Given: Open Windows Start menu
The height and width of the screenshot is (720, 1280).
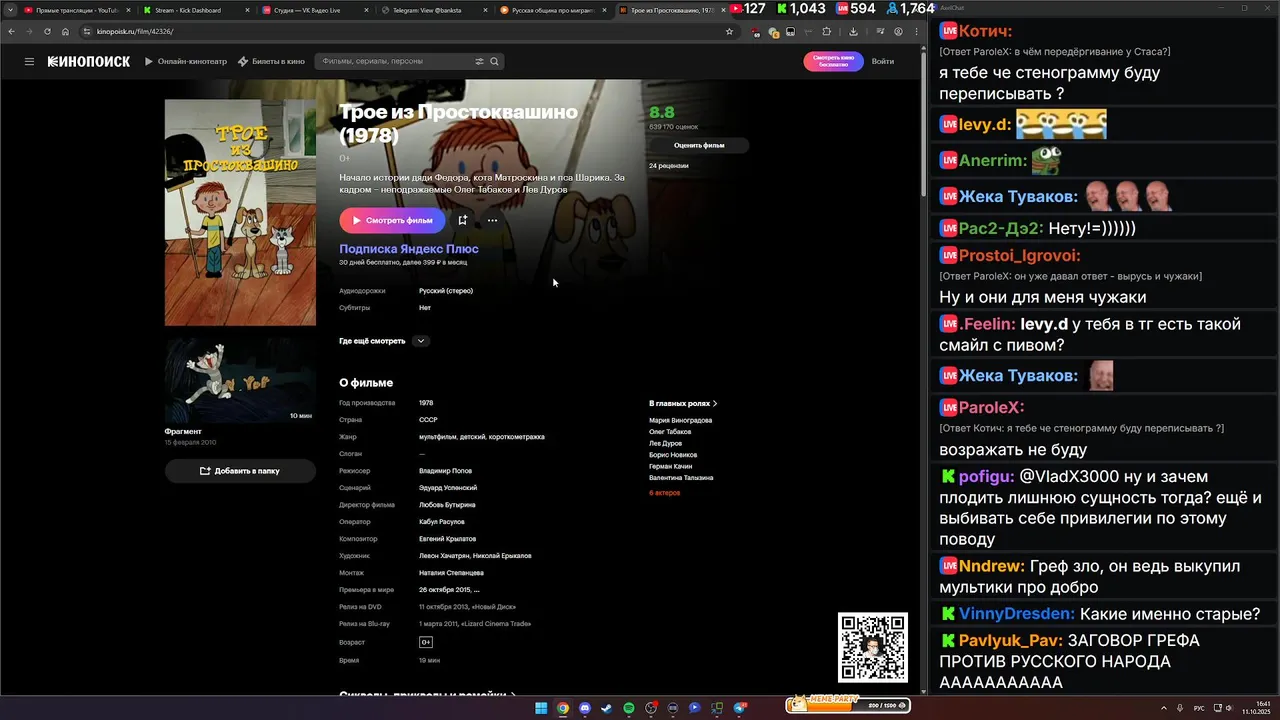Looking at the screenshot, I should click(541, 708).
